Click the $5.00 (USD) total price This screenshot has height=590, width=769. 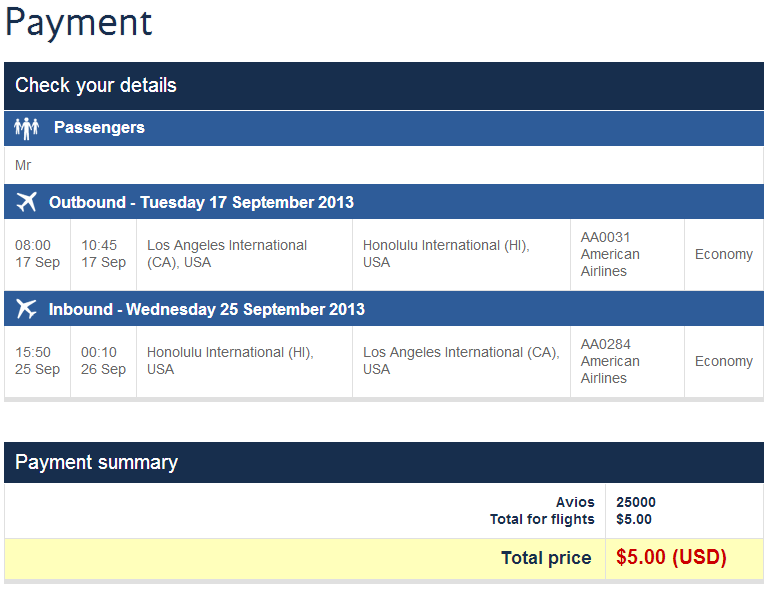pyautogui.click(x=671, y=558)
